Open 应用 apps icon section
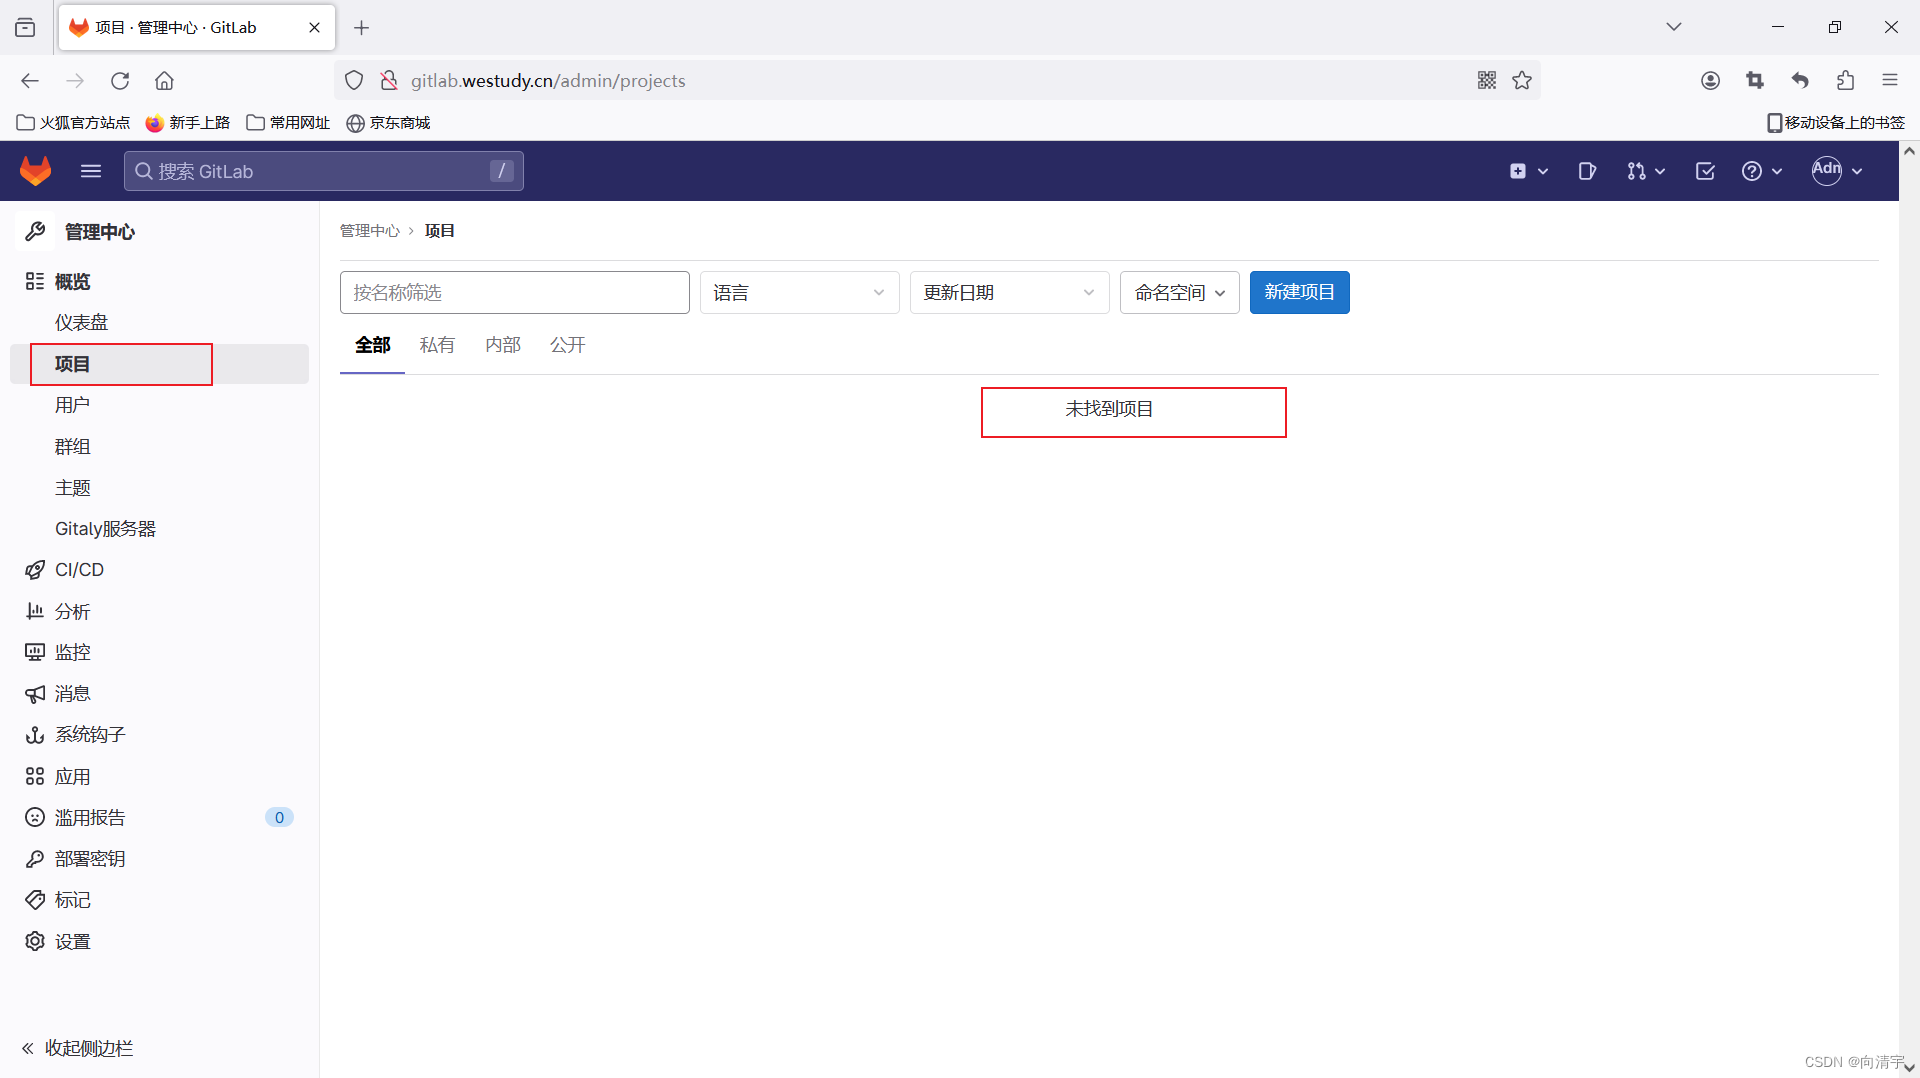Viewport: 1920px width, 1078px height. (159, 777)
